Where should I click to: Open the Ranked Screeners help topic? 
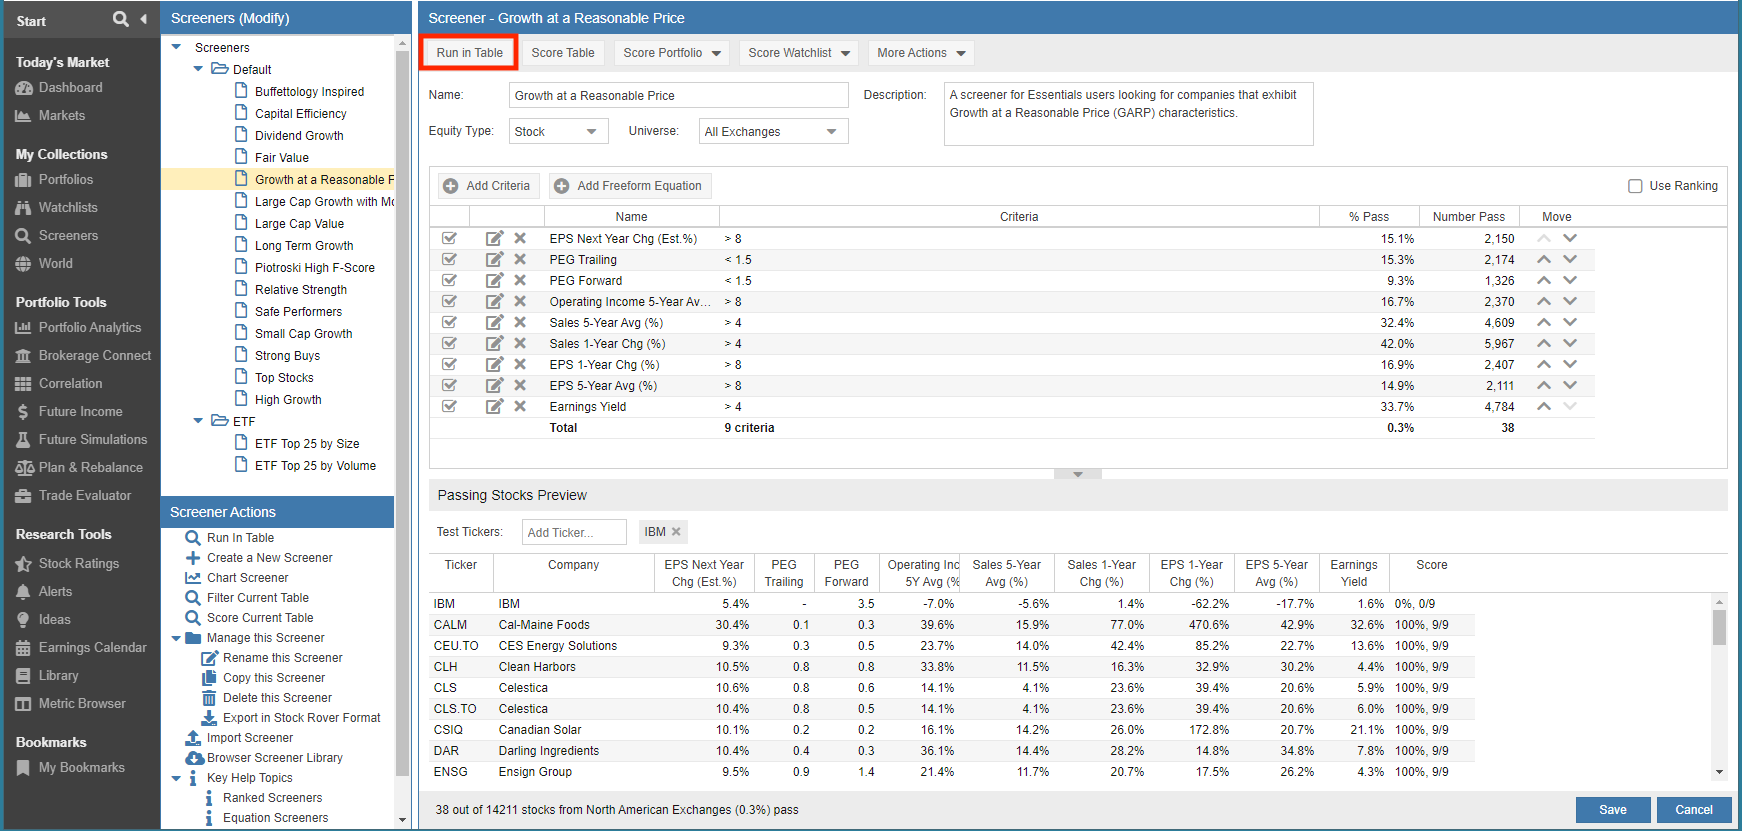tap(272, 798)
